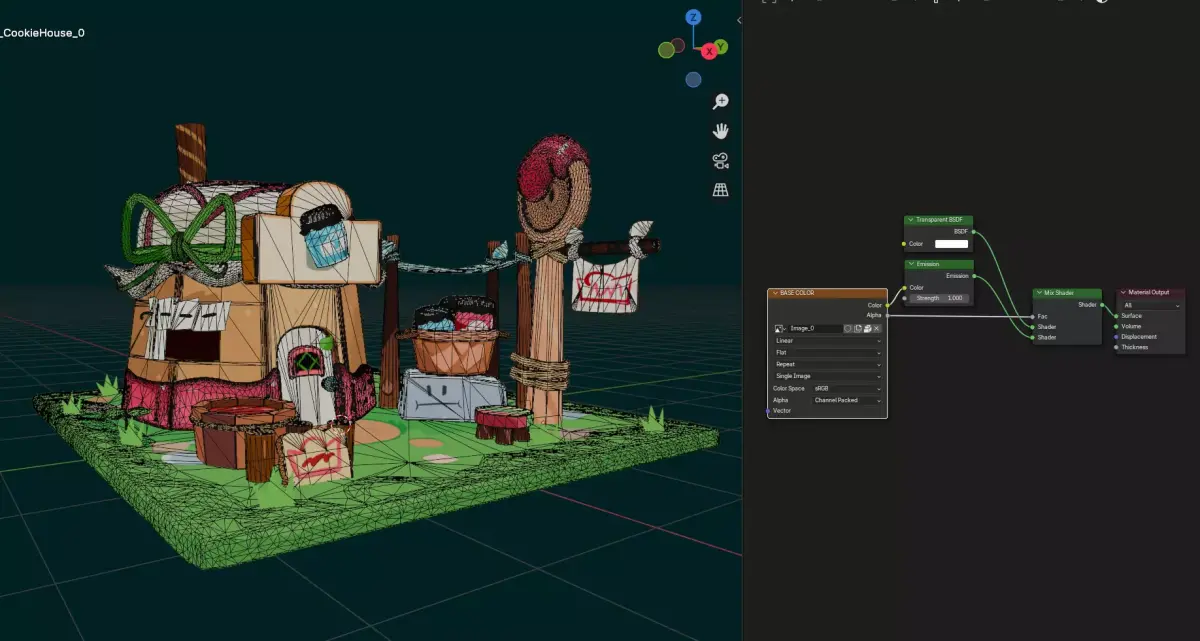Click the new image copy icon

858,328
